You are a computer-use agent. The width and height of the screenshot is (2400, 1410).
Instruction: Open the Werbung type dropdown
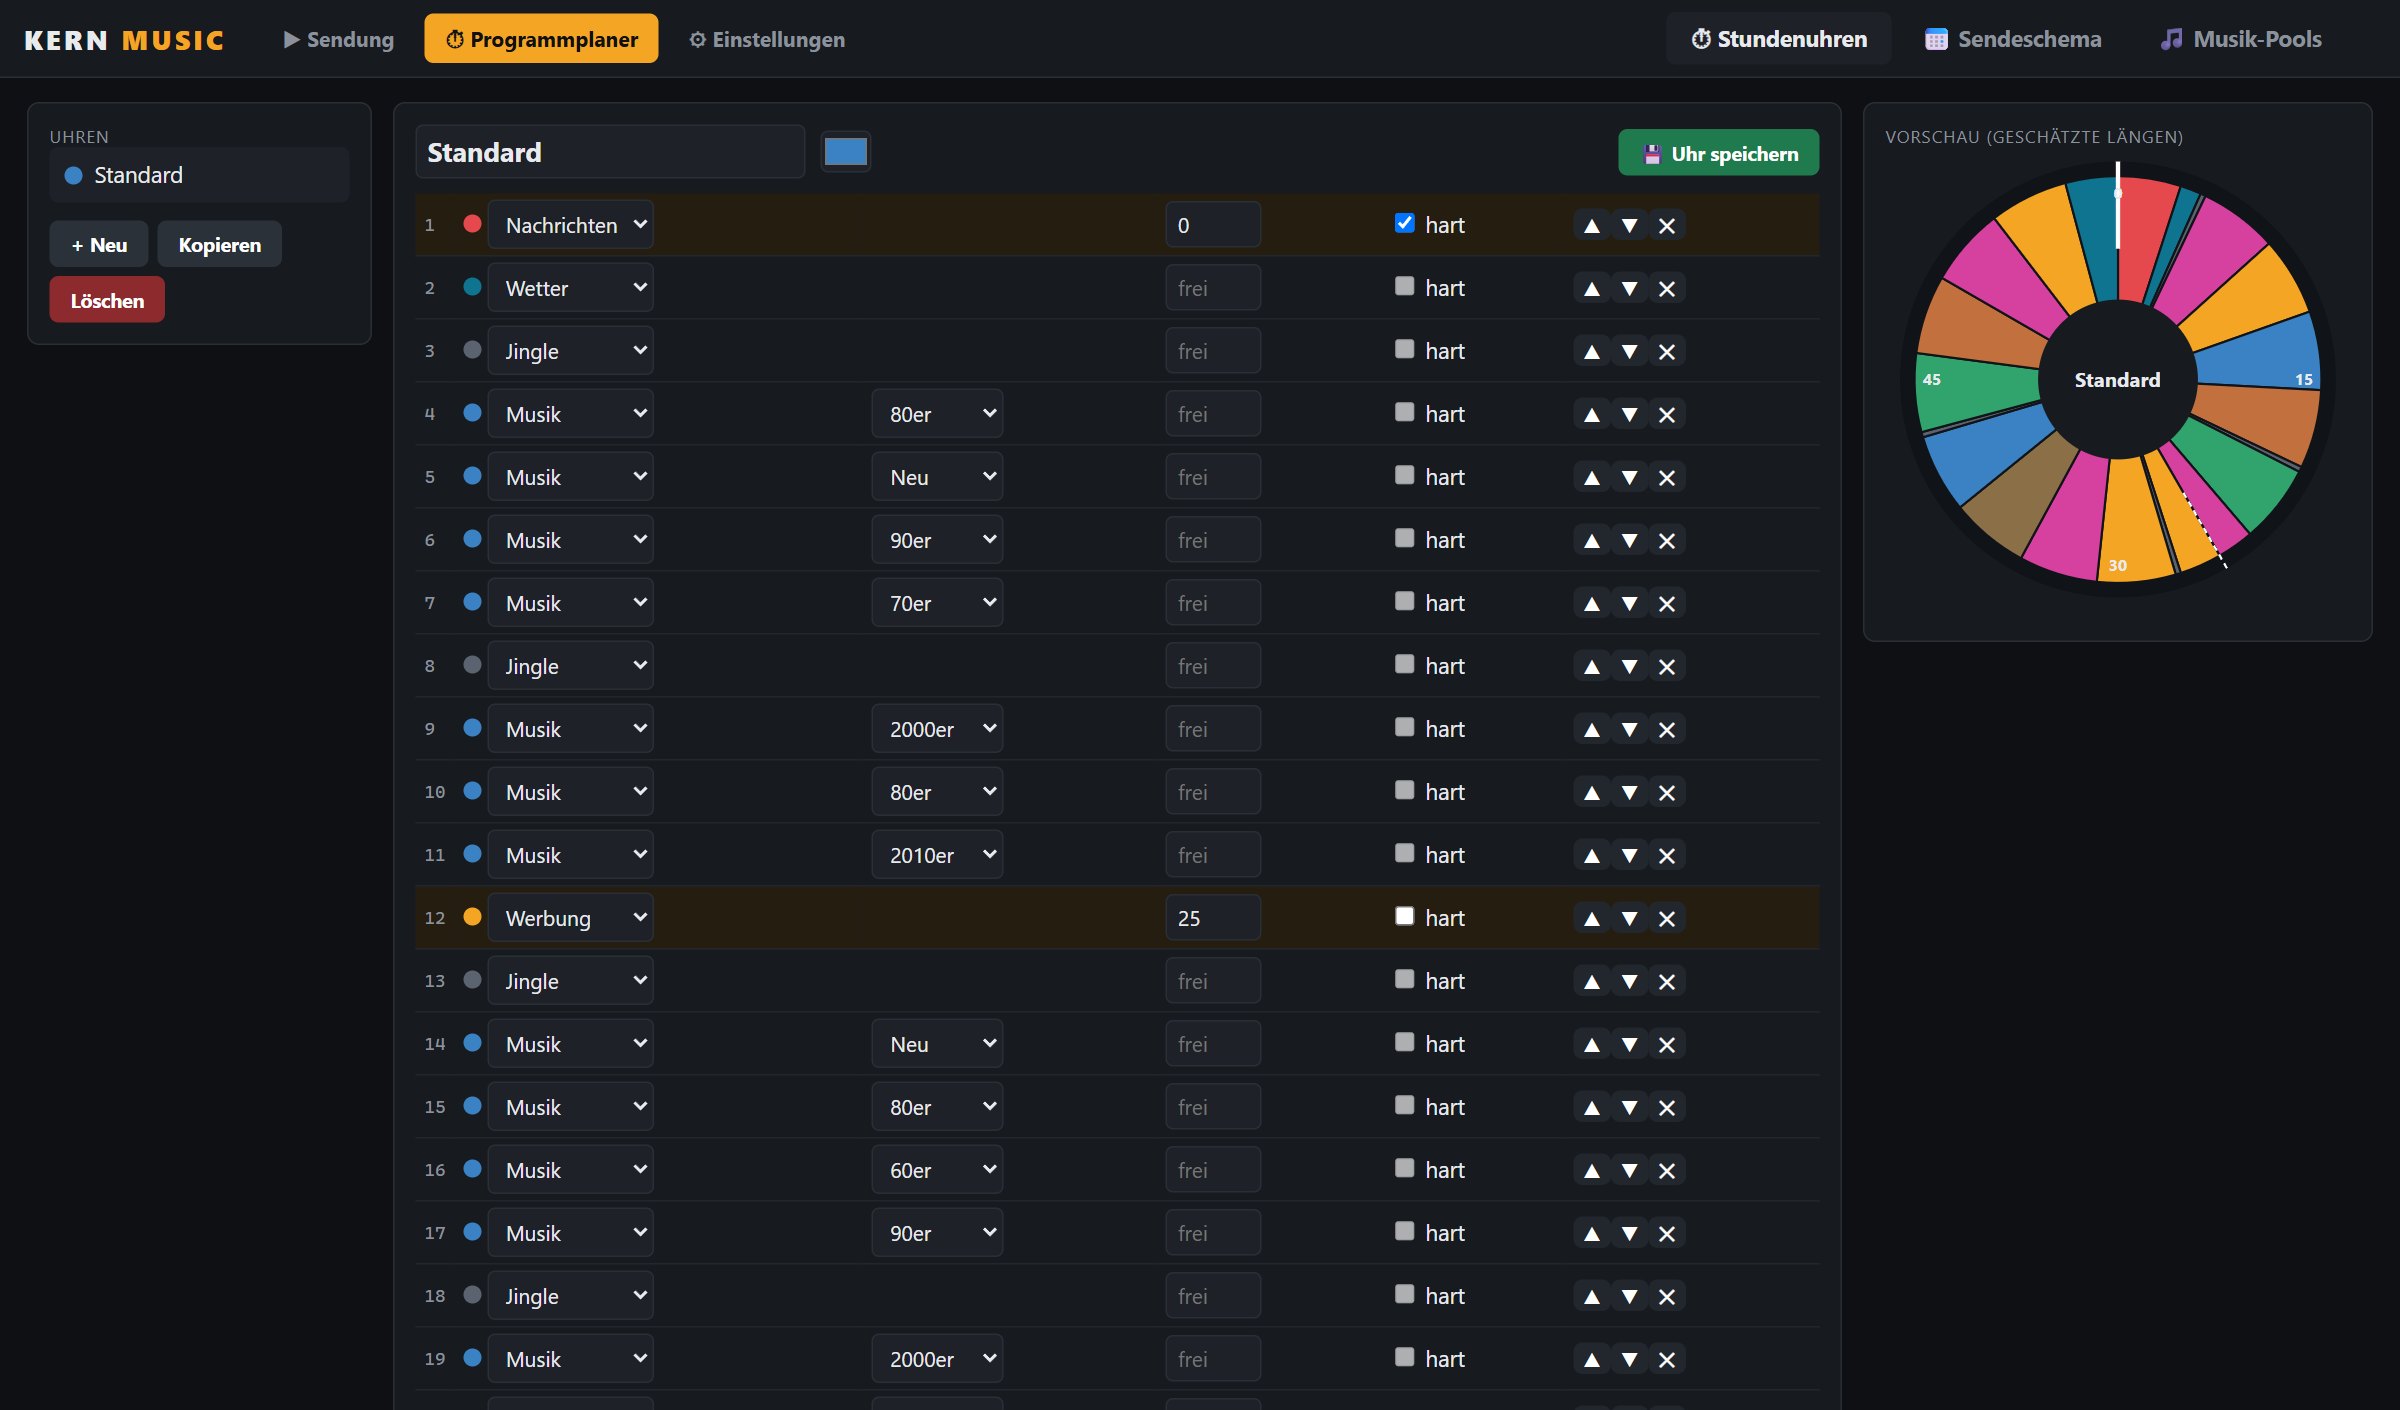click(570, 918)
